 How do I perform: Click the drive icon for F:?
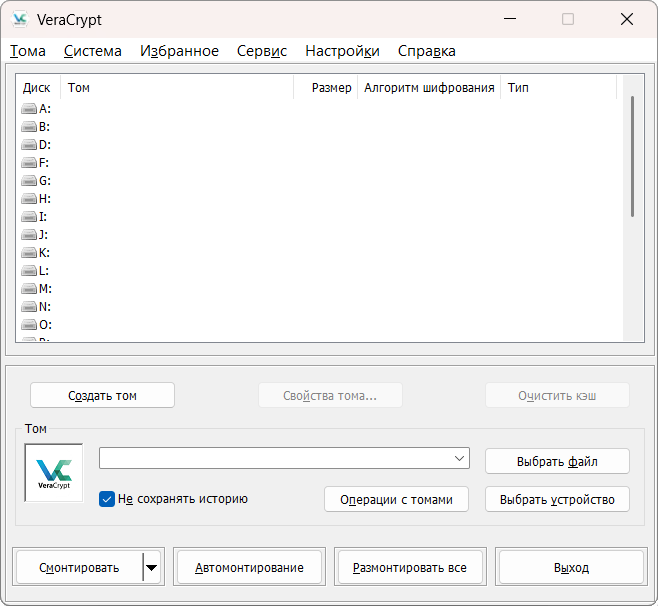point(29,163)
